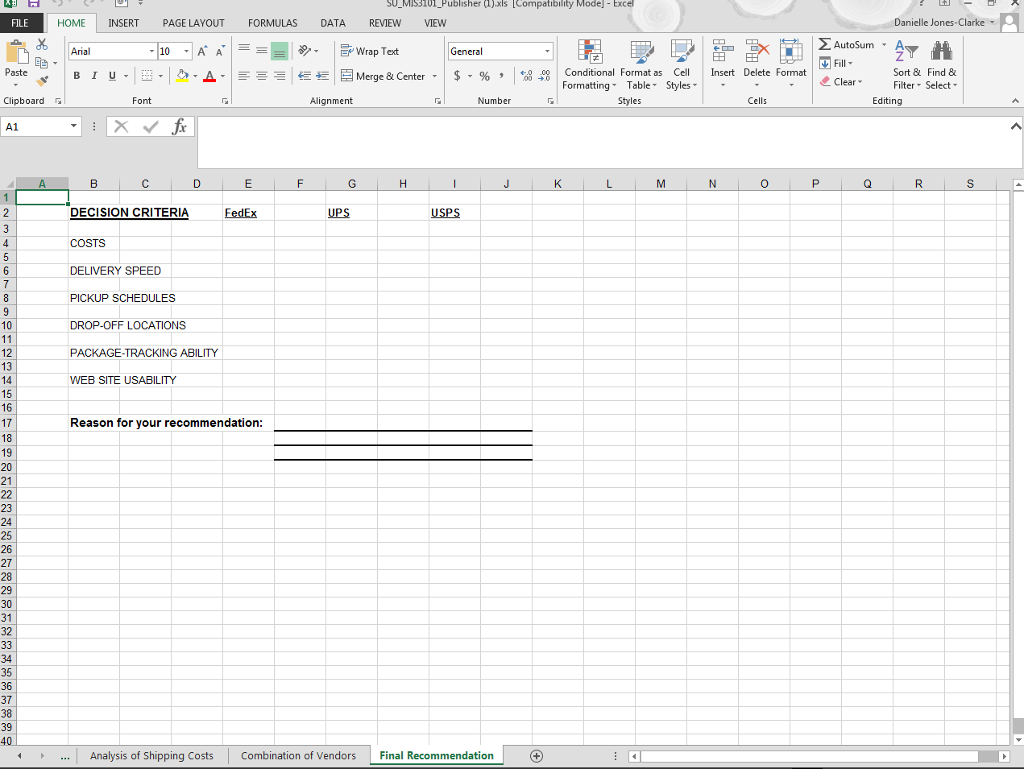Open Conditional Formatting menu

click(x=589, y=64)
